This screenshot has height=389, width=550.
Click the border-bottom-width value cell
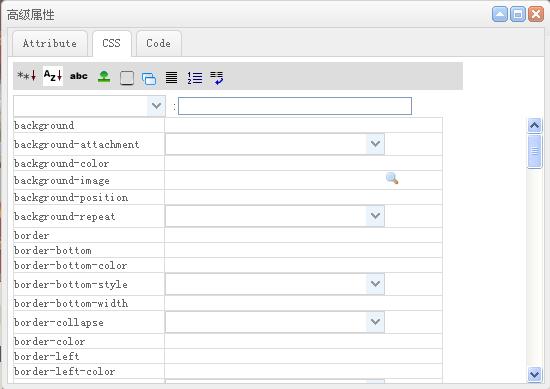click(x=303, y=303)
